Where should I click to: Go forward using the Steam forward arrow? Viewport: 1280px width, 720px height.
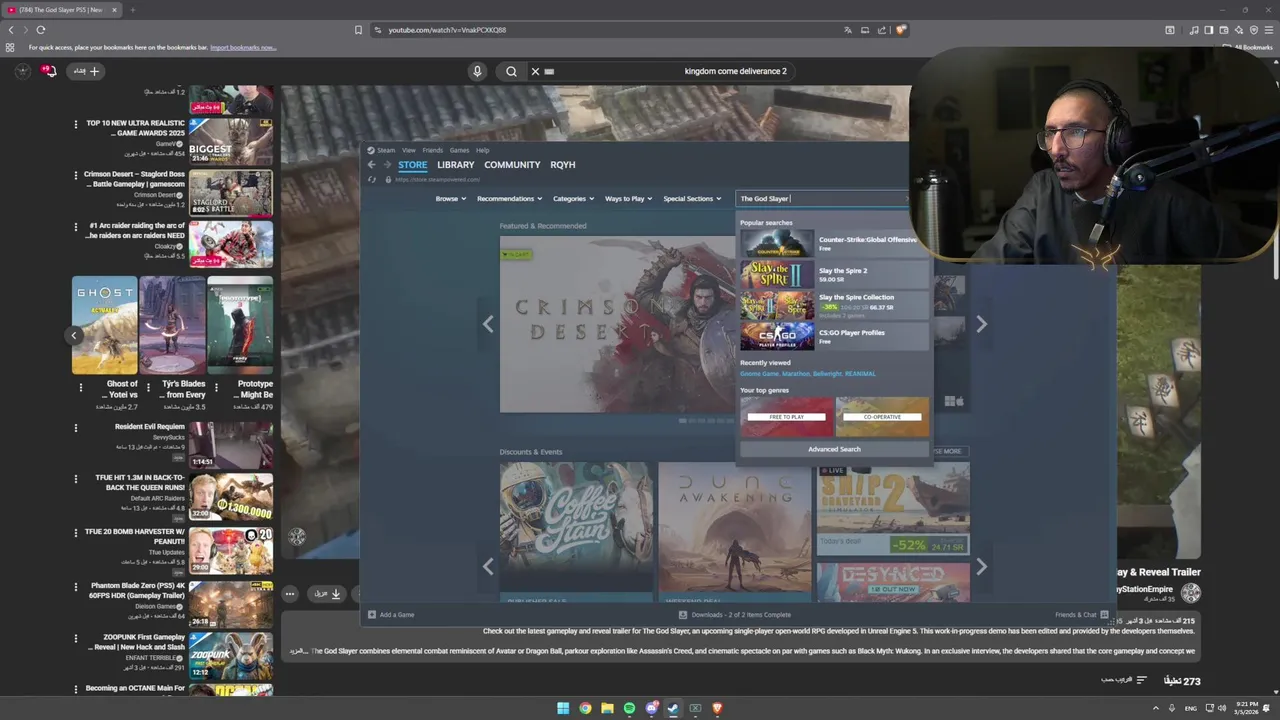[x=387, y=165]
